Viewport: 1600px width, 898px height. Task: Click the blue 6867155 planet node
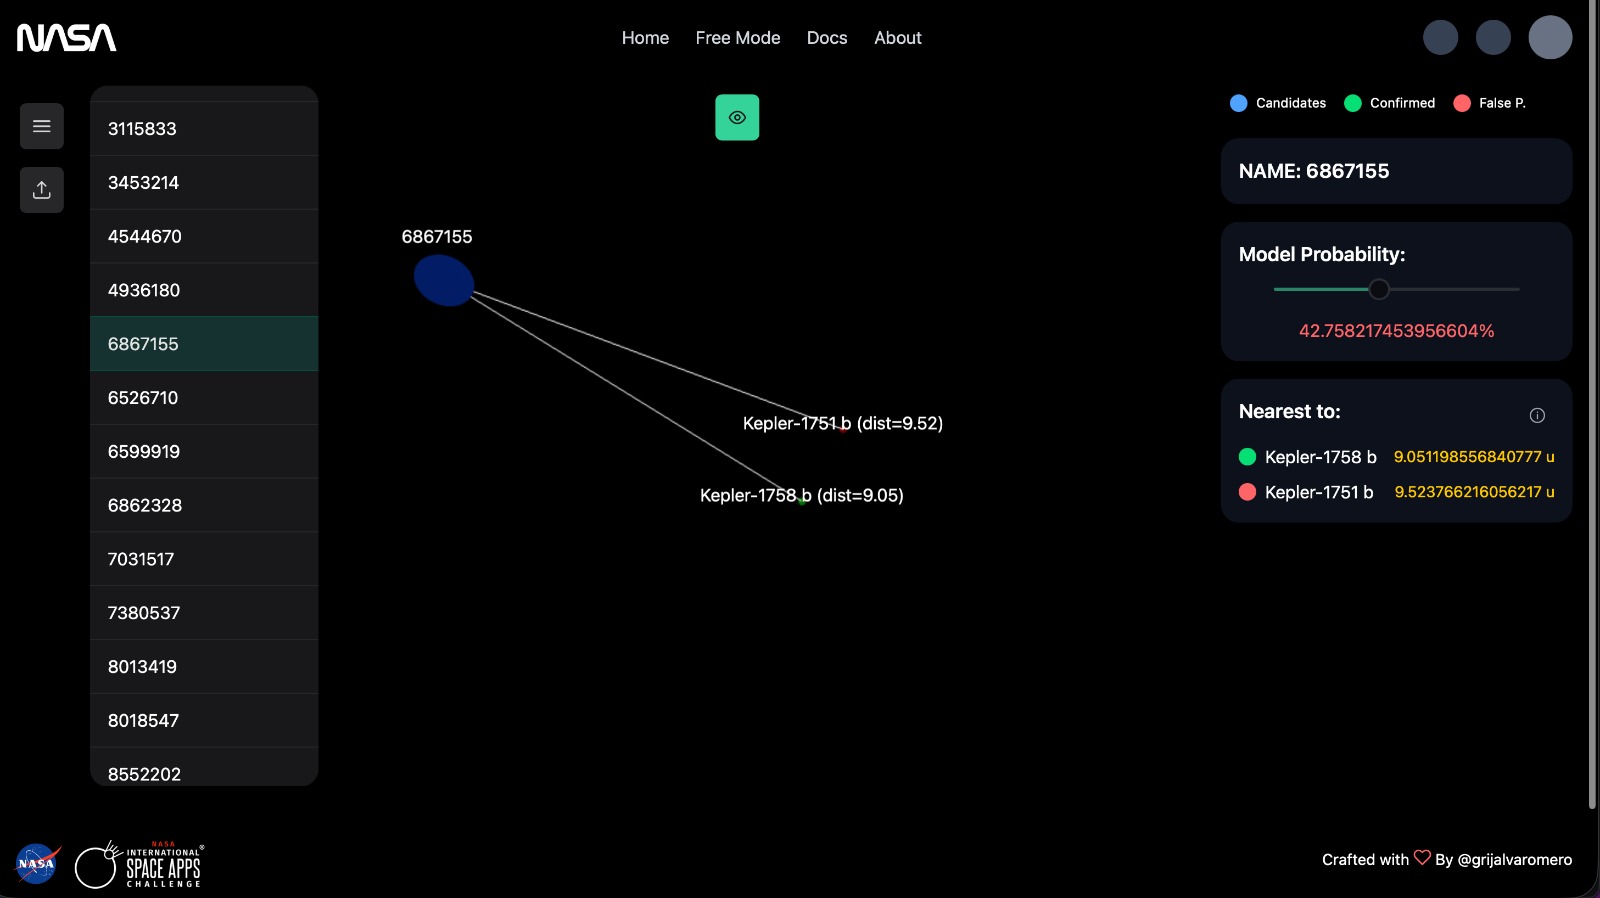(x=444, y=280)
